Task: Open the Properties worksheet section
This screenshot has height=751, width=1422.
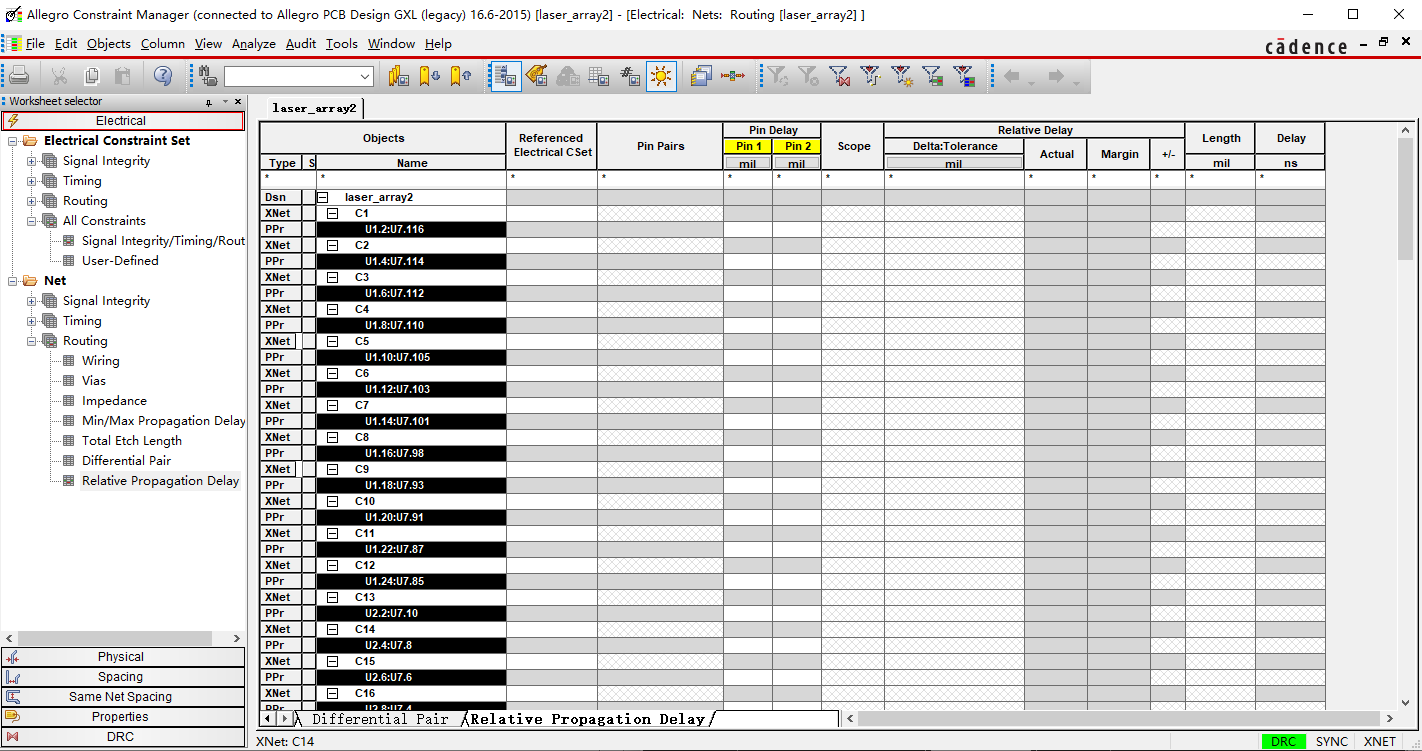Action: pos(121,717)
